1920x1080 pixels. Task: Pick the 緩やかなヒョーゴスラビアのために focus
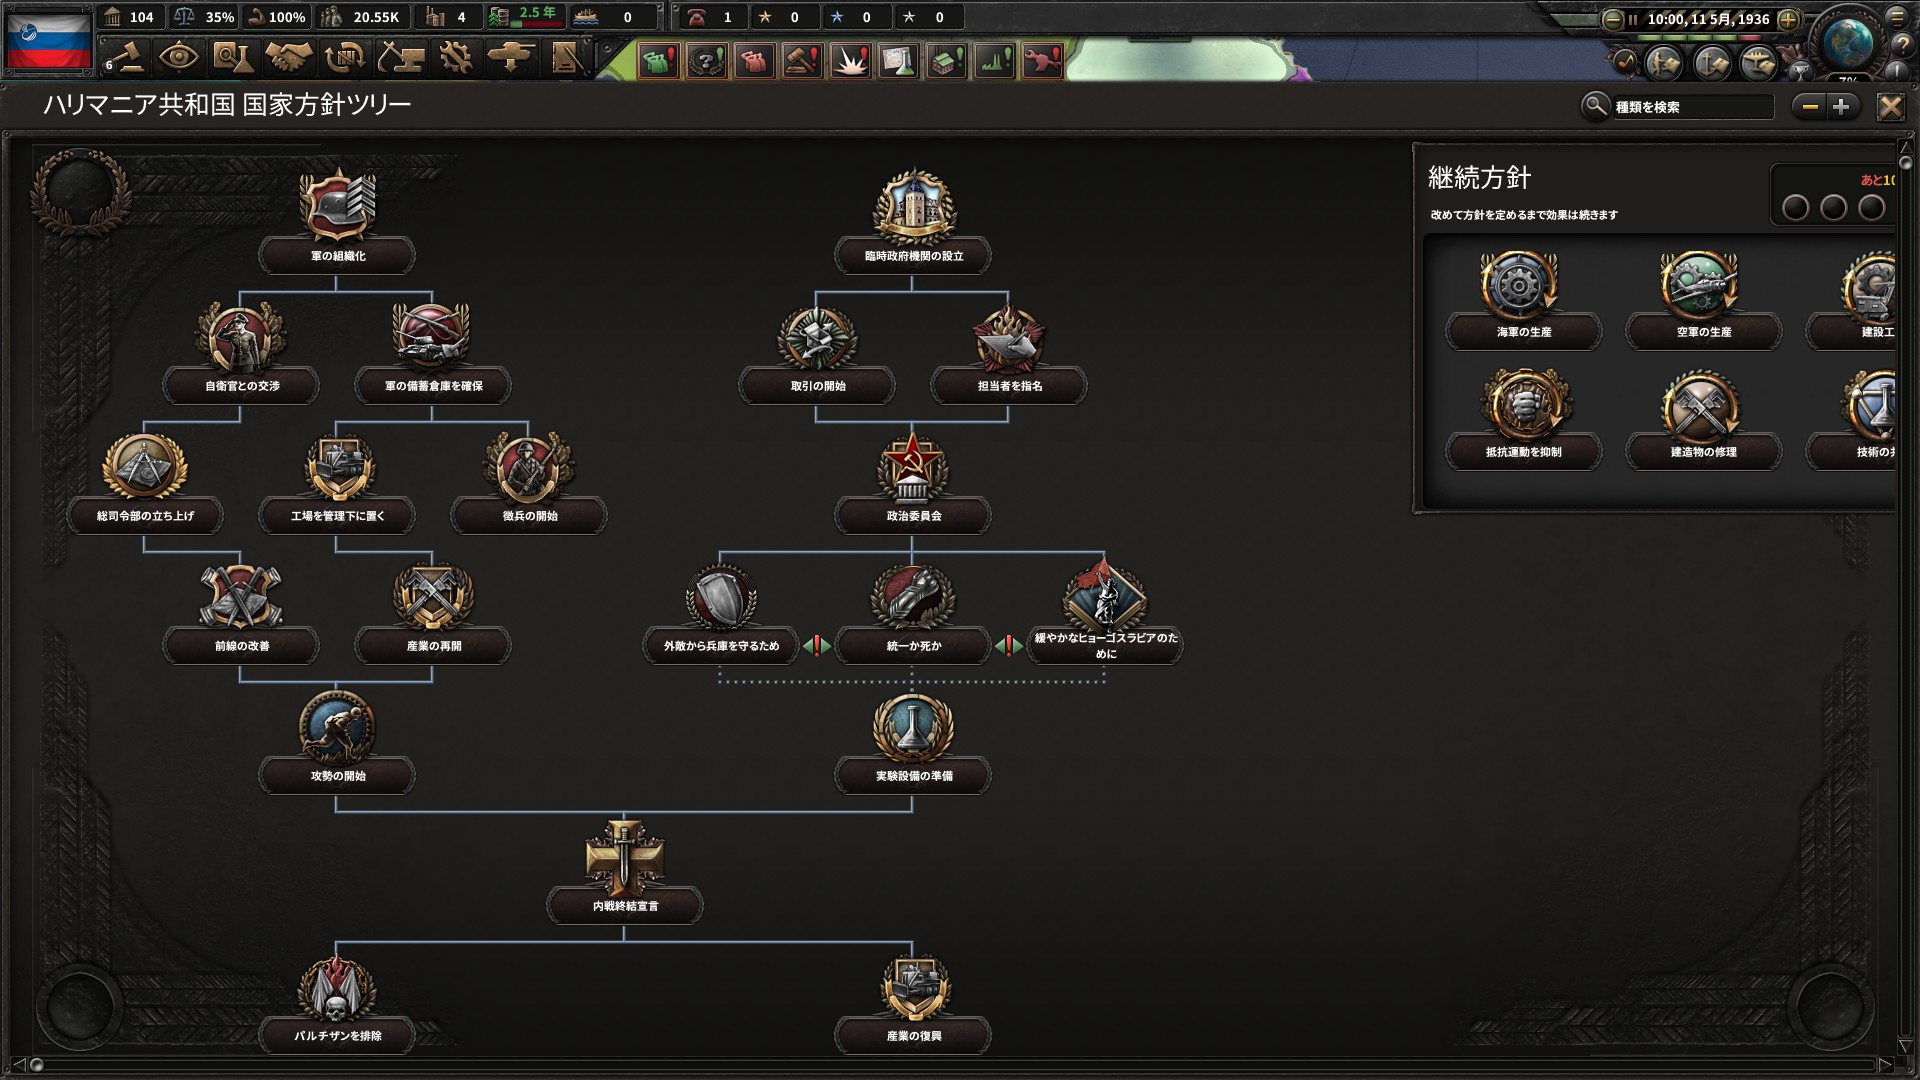pyautogui.click(x=1105, y=612)
